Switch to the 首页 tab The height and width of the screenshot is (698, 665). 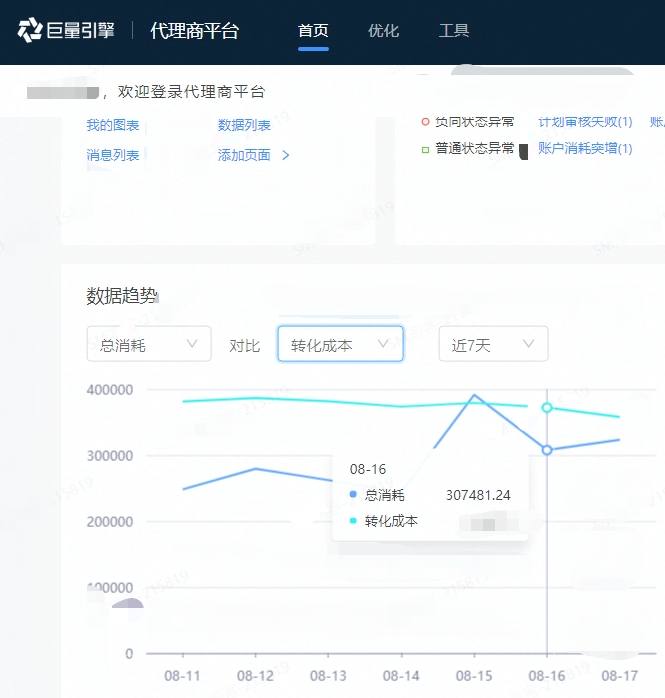coord(313,31)
